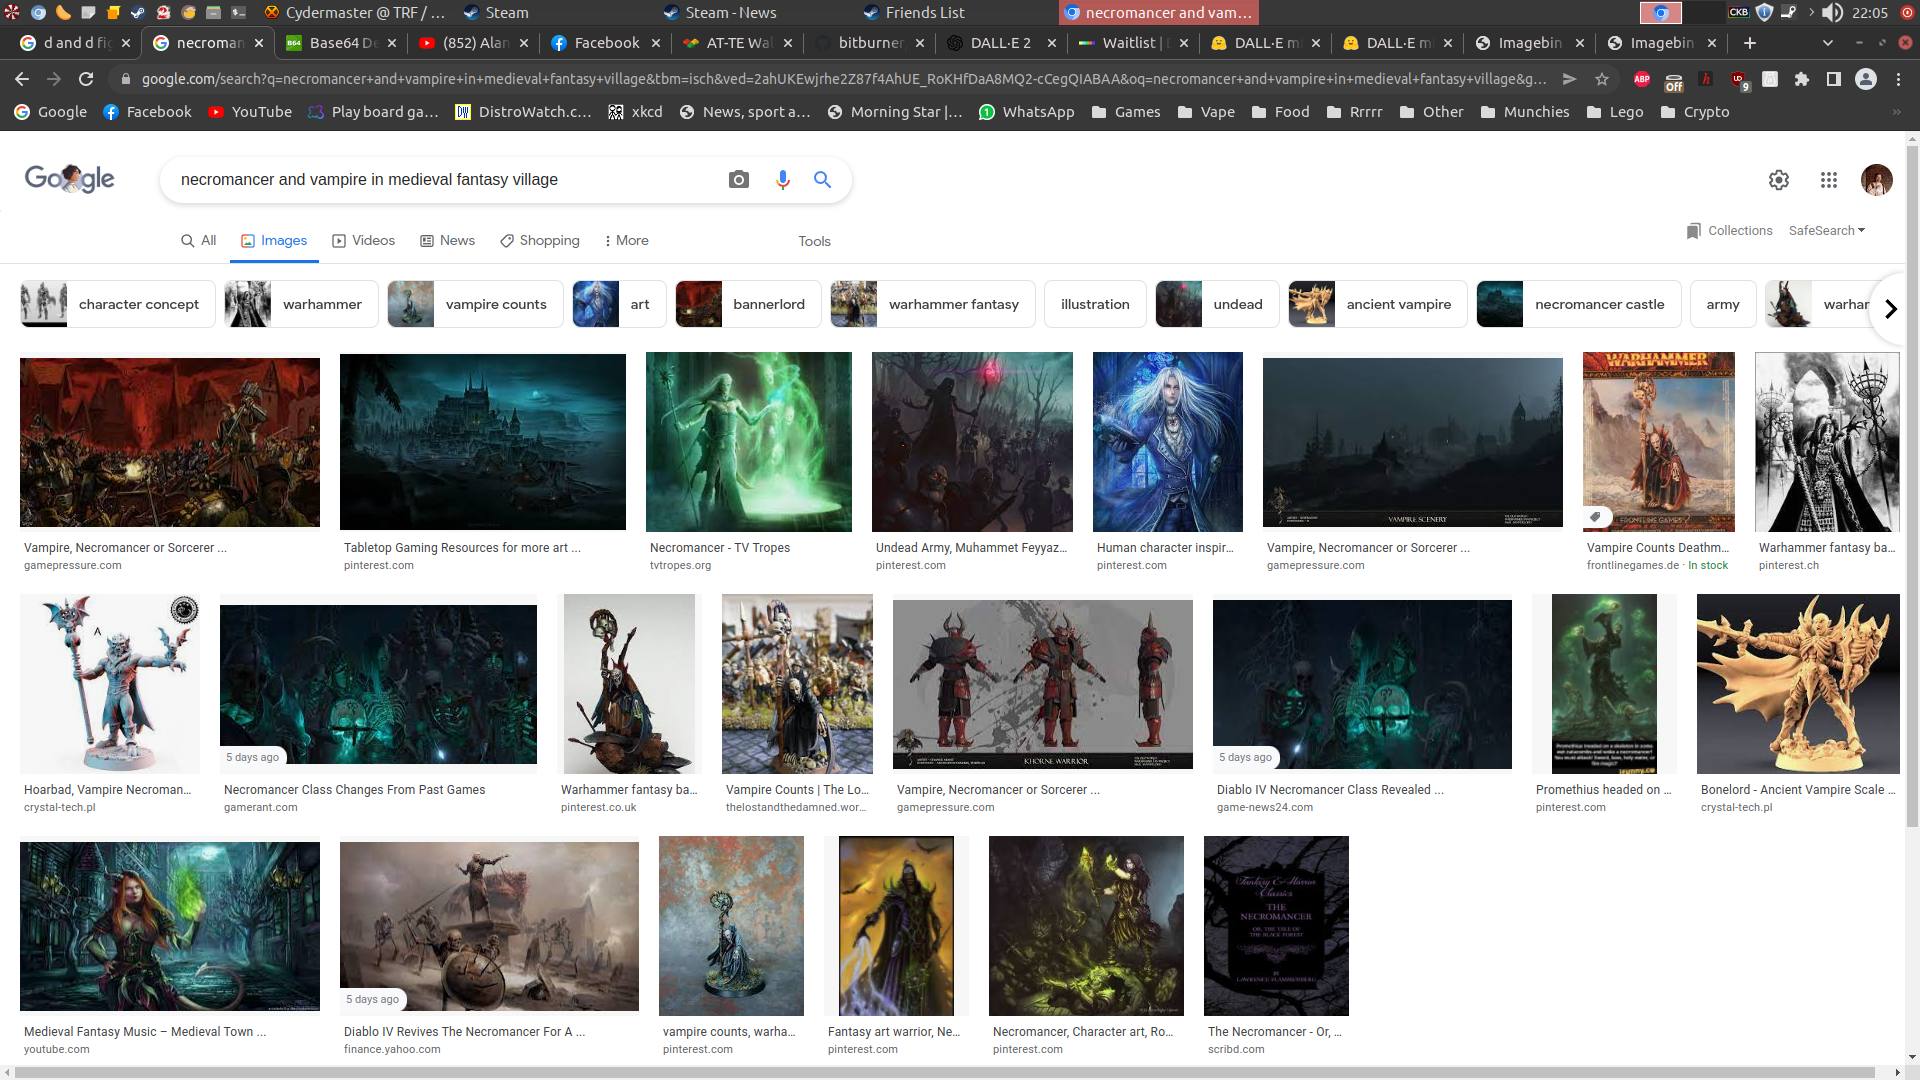Open the Munchies bookmarks folder
This screenshot has height=1080, width=1920.
click(x=1525, y=112)
